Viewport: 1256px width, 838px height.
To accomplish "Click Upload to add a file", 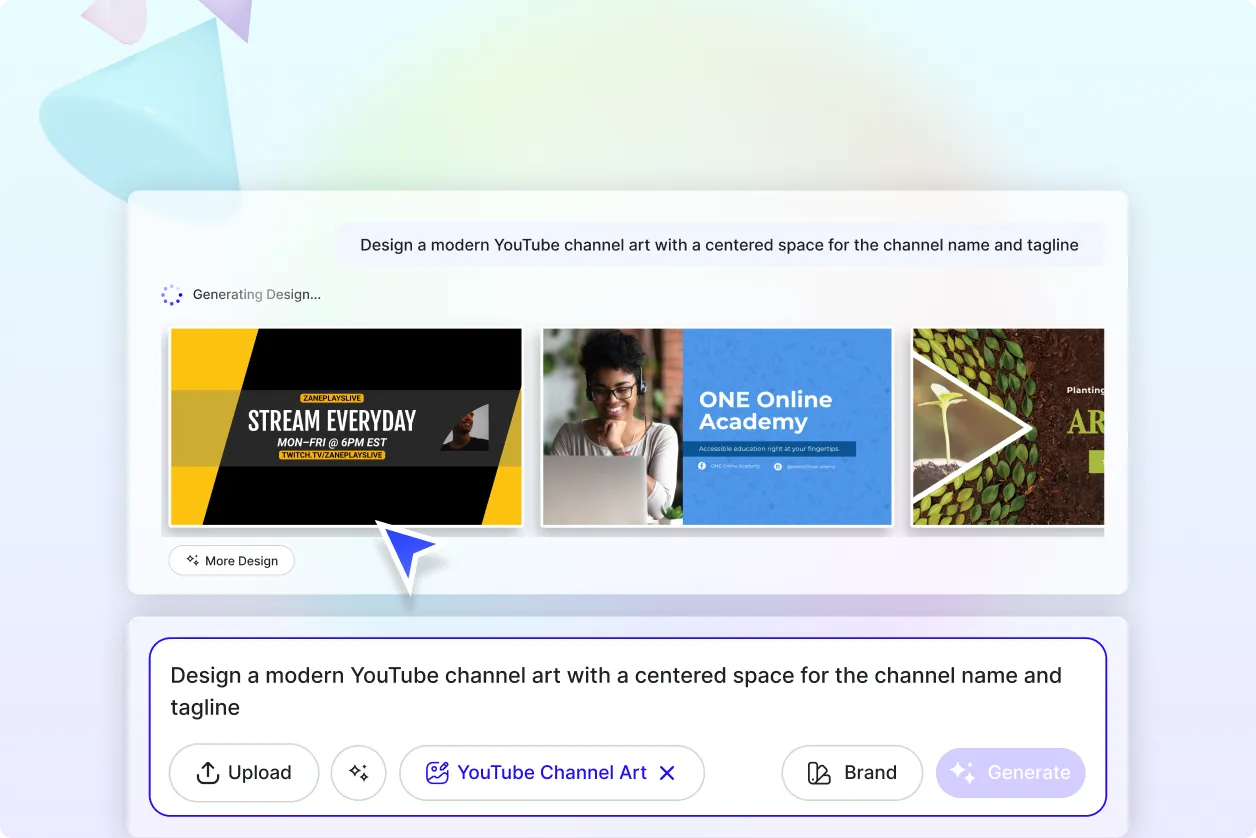I will [x=243, y=772].
